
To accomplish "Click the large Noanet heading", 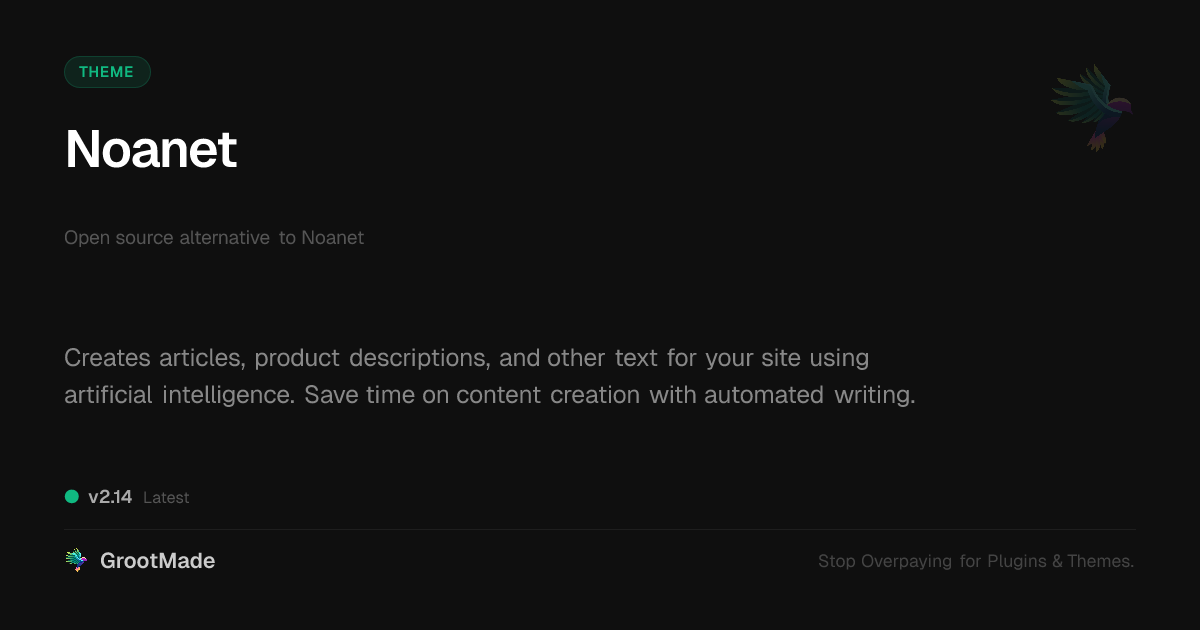I will click(151, 150).
